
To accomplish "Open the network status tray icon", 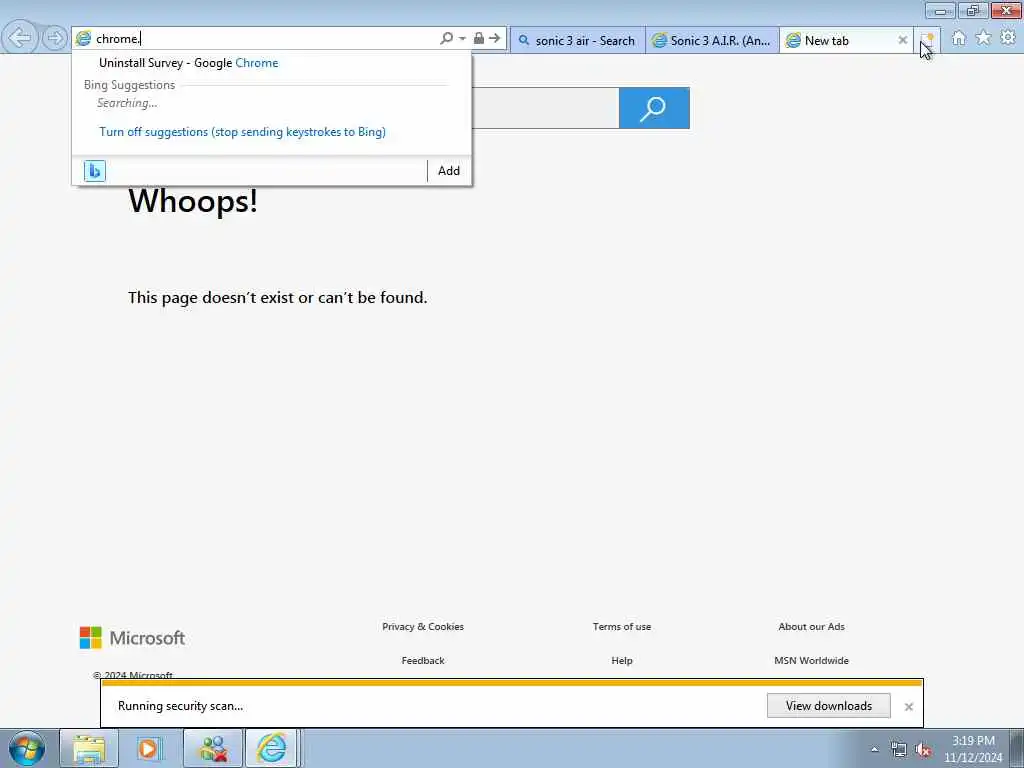I will pos(899,750).
